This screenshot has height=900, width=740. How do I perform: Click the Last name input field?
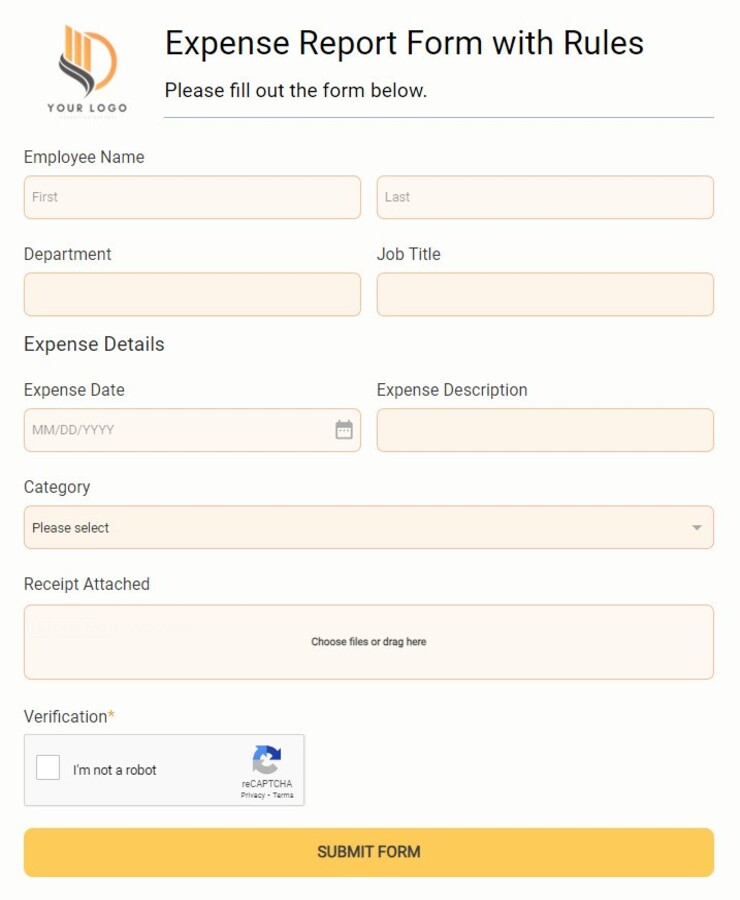click(x=545, y=197)
